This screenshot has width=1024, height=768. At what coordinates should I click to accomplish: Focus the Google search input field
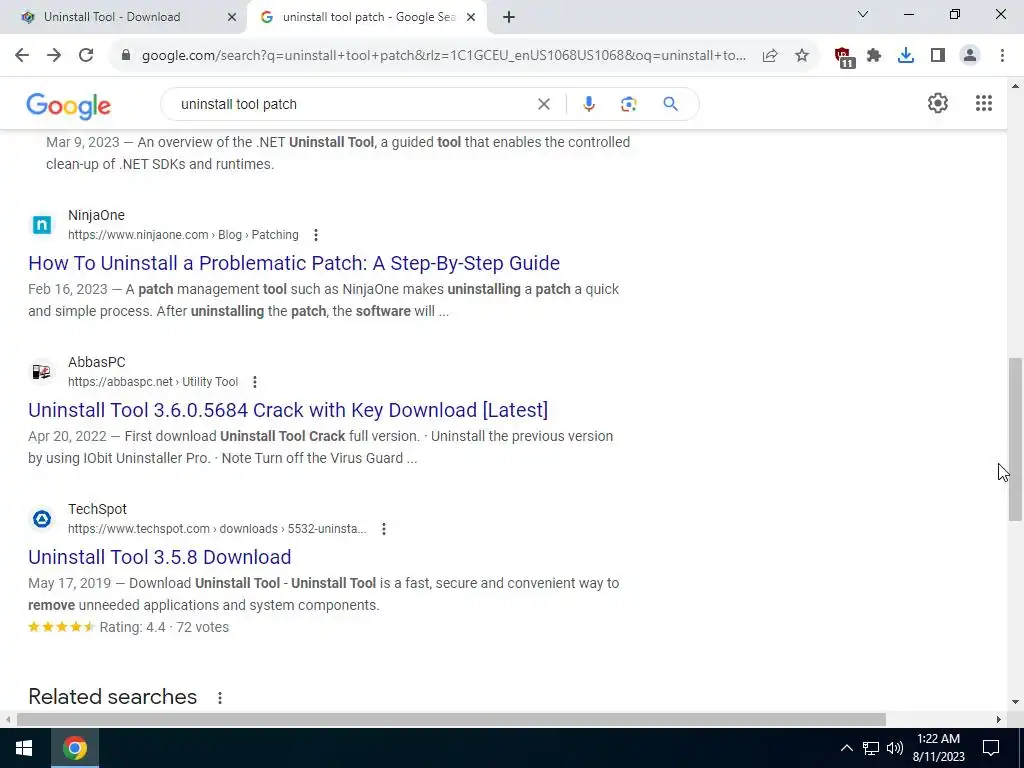tap(353, 104)
